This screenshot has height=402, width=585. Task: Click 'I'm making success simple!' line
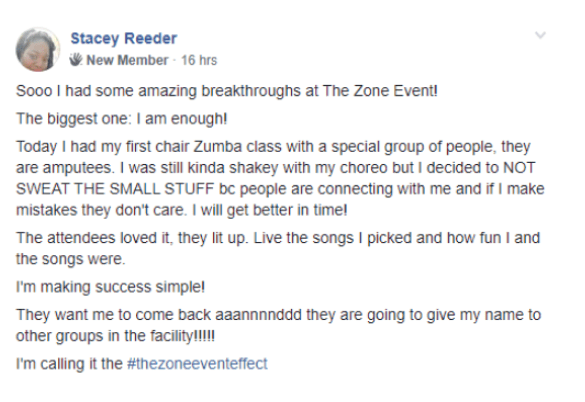[x=110, y=287]
